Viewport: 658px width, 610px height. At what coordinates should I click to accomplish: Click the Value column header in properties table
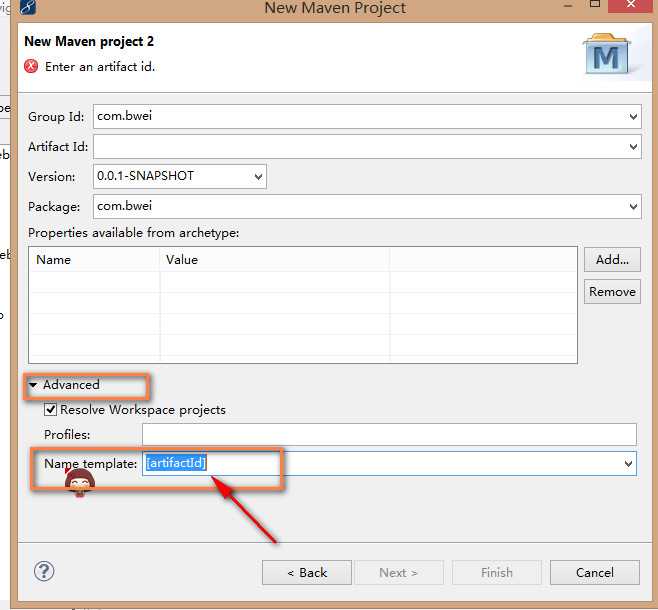coord(275,260)
